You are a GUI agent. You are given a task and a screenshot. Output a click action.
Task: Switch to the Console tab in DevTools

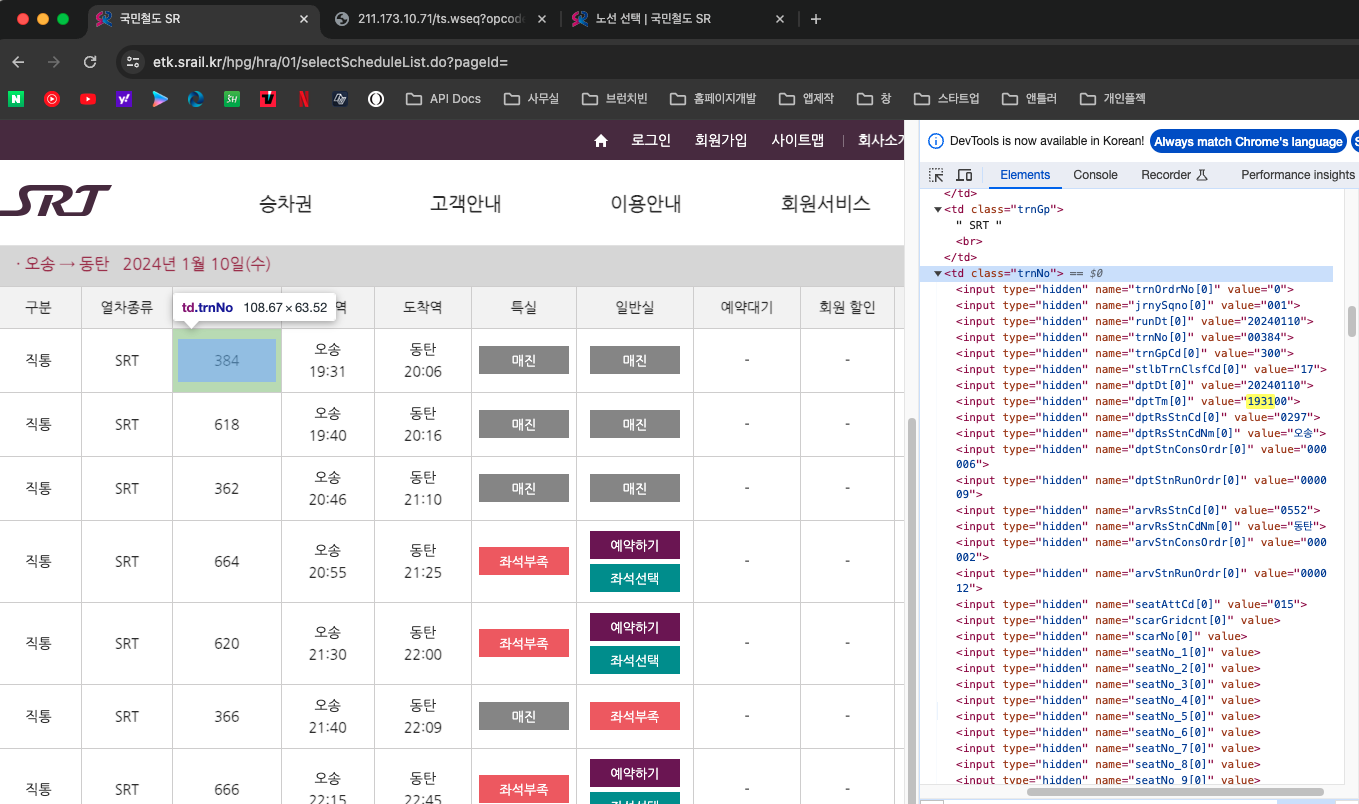(1095, 175)
